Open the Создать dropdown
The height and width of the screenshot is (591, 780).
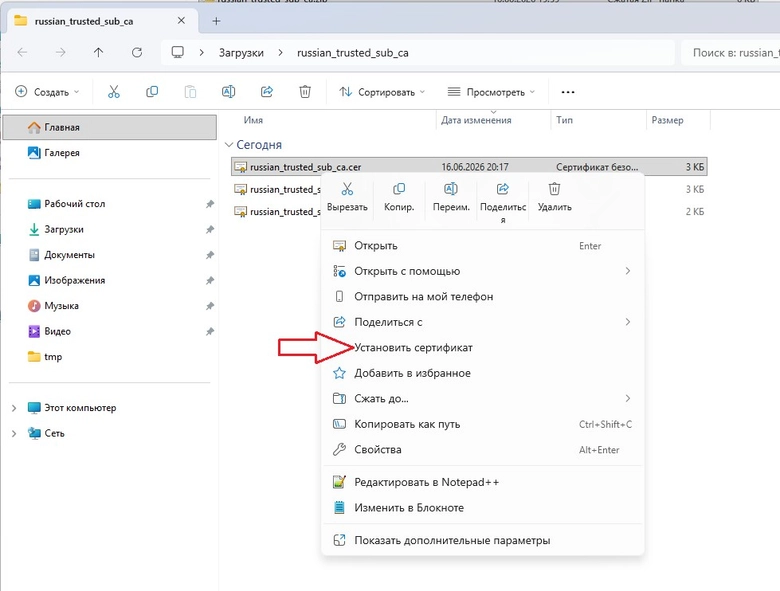(x=47, y=92)
